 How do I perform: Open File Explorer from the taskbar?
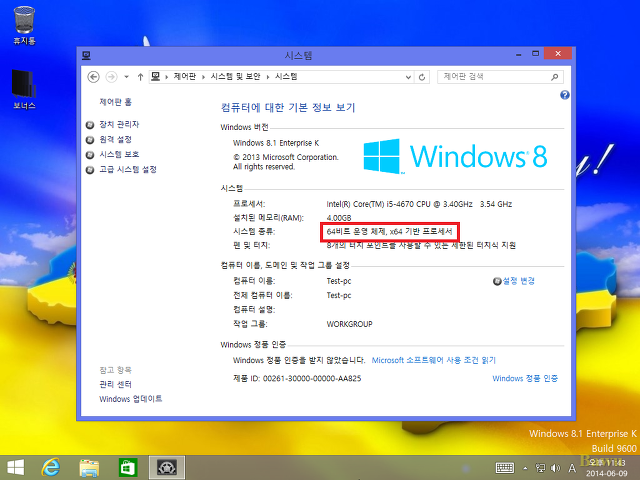pos(89,467)
